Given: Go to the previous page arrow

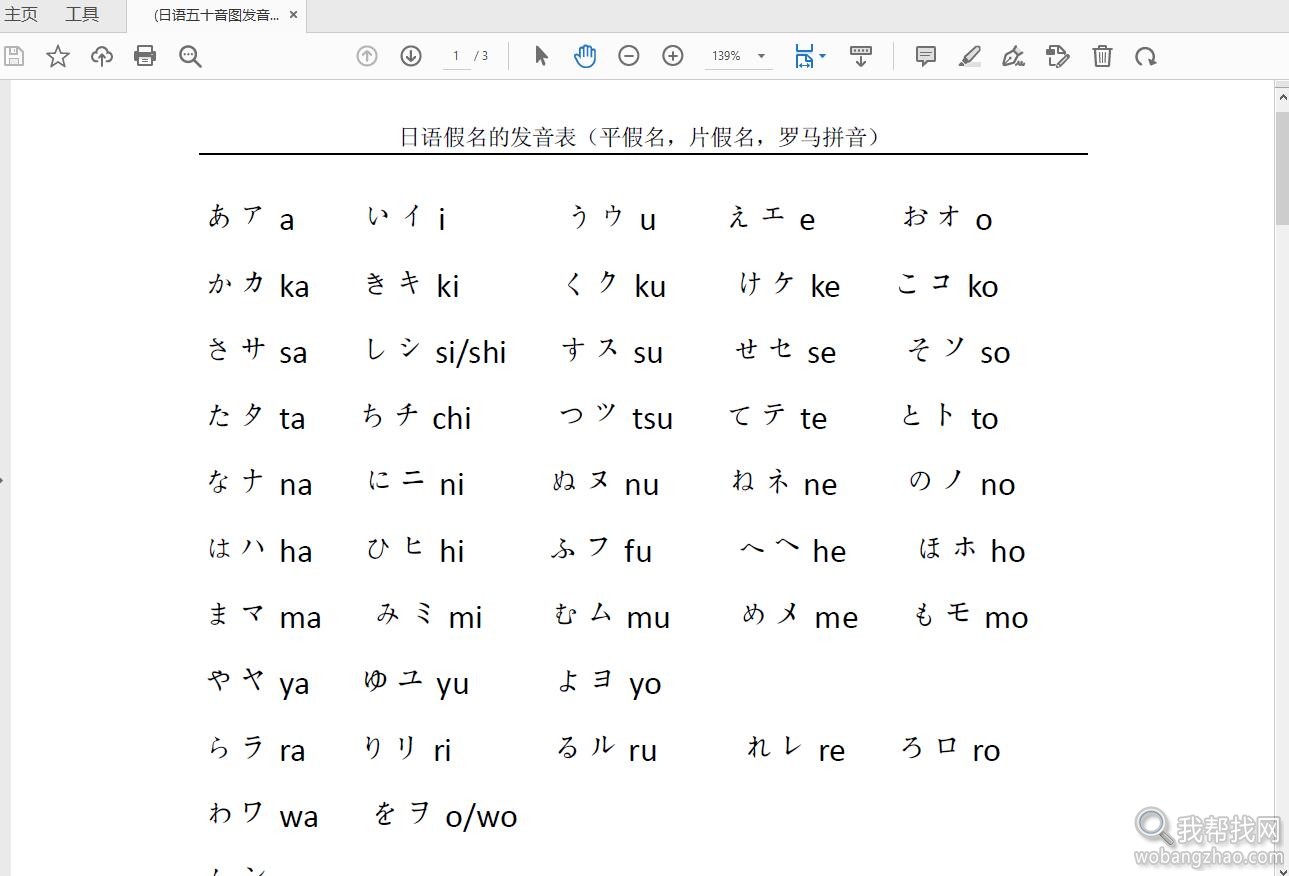Looking at the screenshot, I should 367,56.
